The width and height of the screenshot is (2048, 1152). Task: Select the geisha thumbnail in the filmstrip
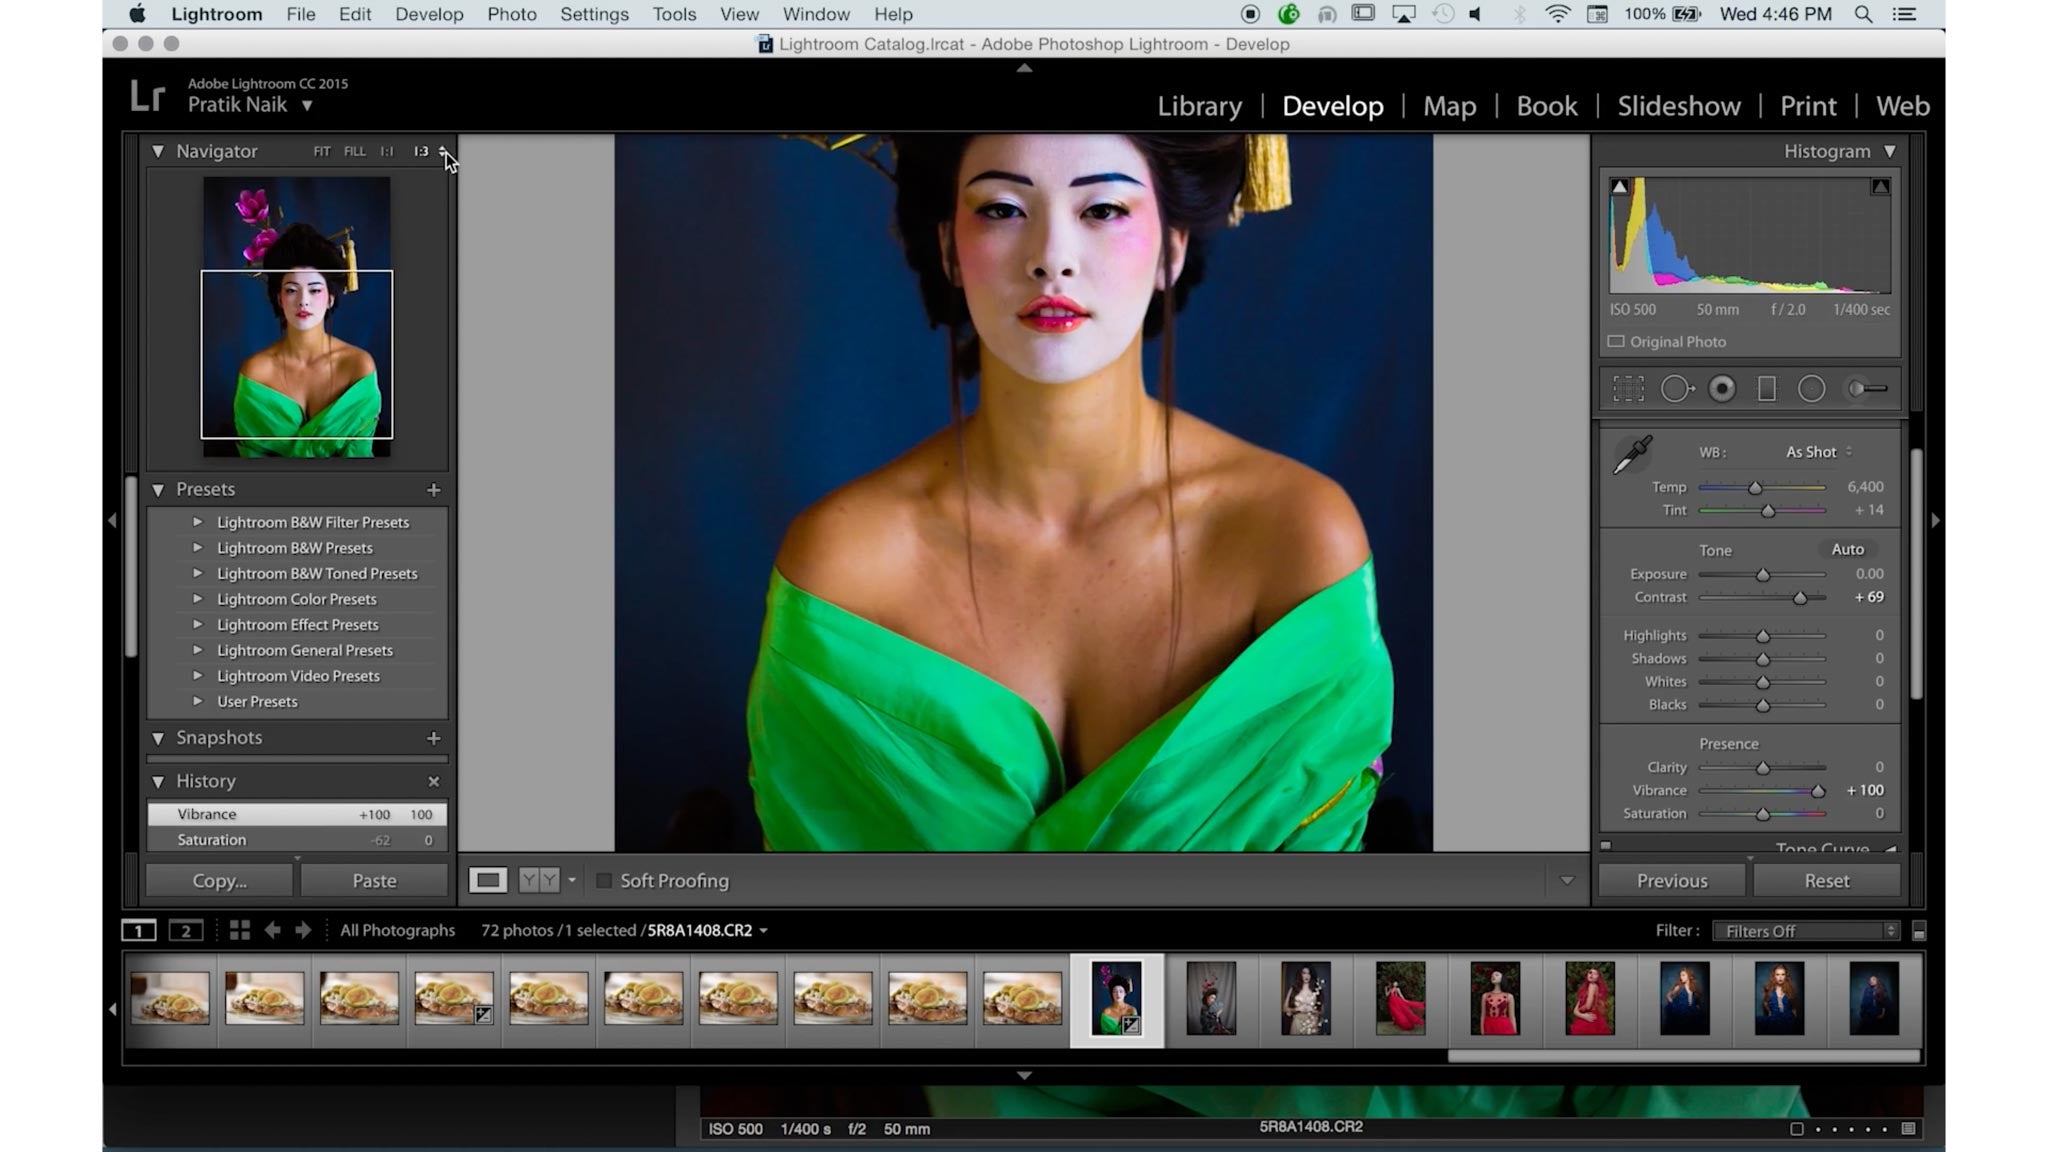[1118, 997]
